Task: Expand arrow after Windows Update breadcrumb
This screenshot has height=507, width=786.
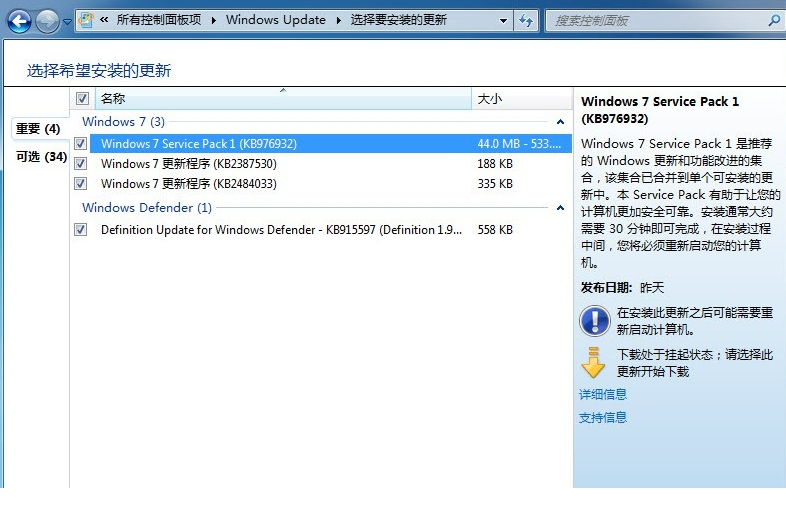Action: tap(339, 21)
